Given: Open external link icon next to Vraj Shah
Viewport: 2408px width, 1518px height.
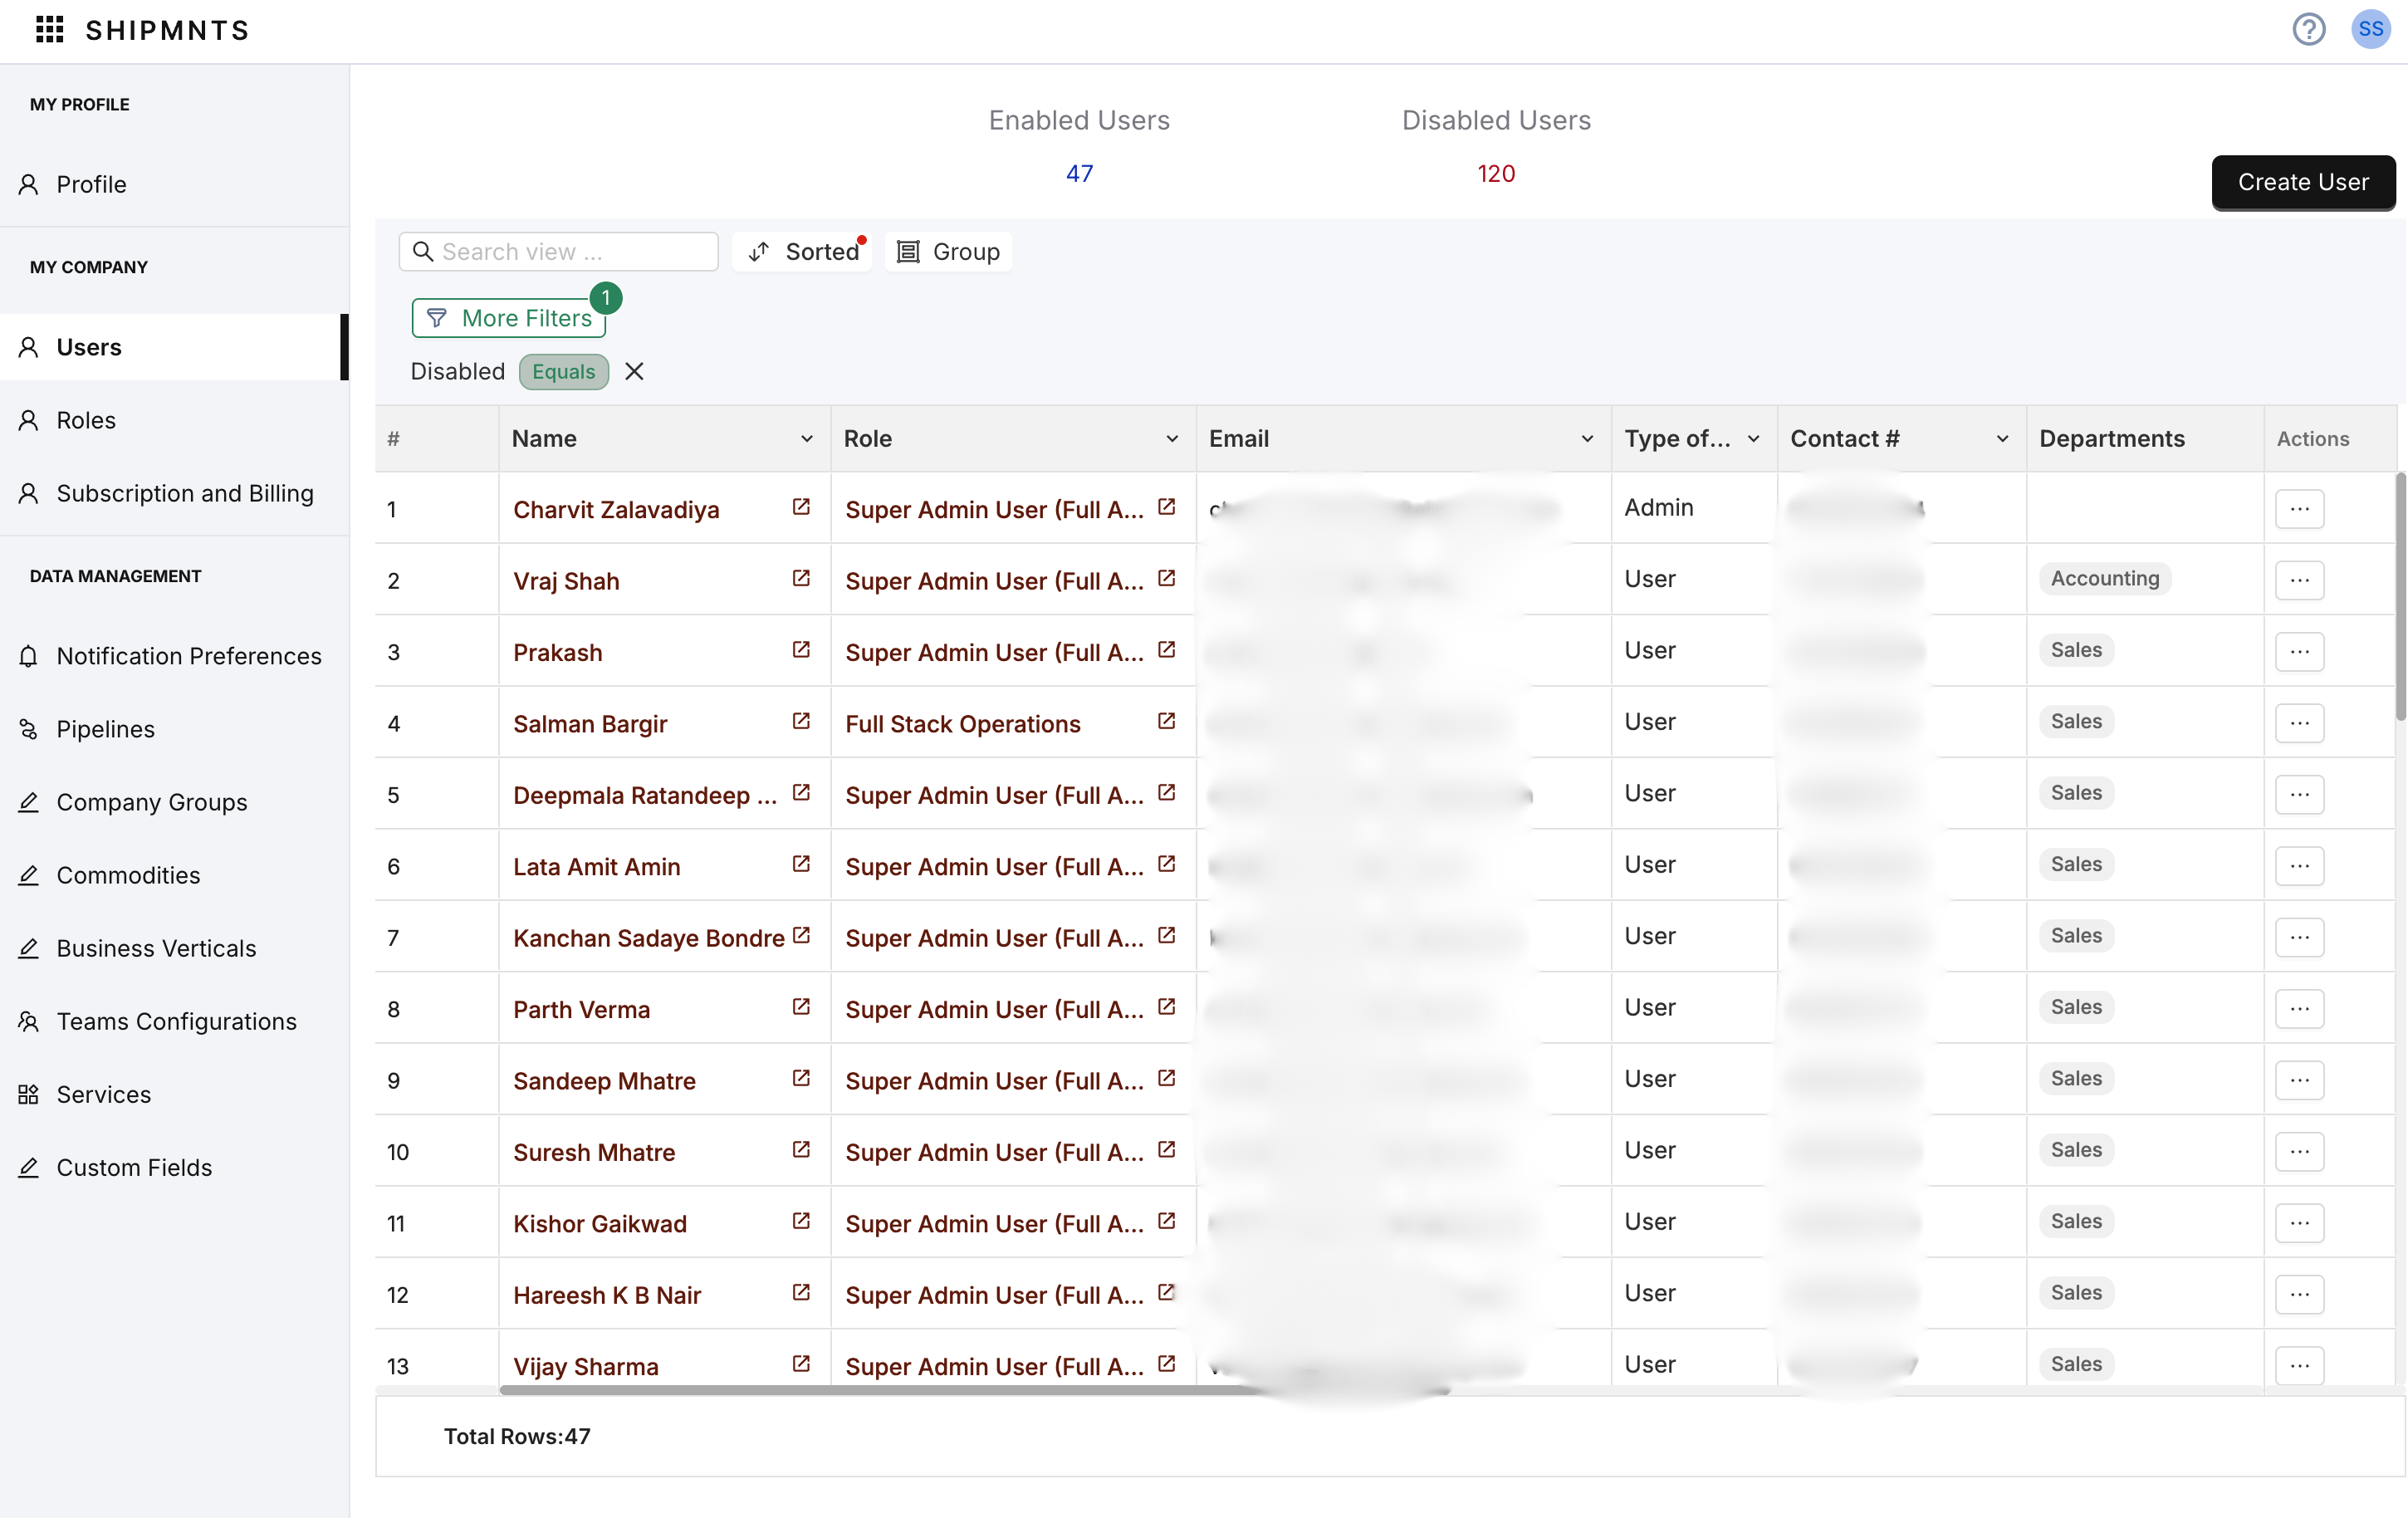Looking at the screenshot, I should click(x=801, y=579).
